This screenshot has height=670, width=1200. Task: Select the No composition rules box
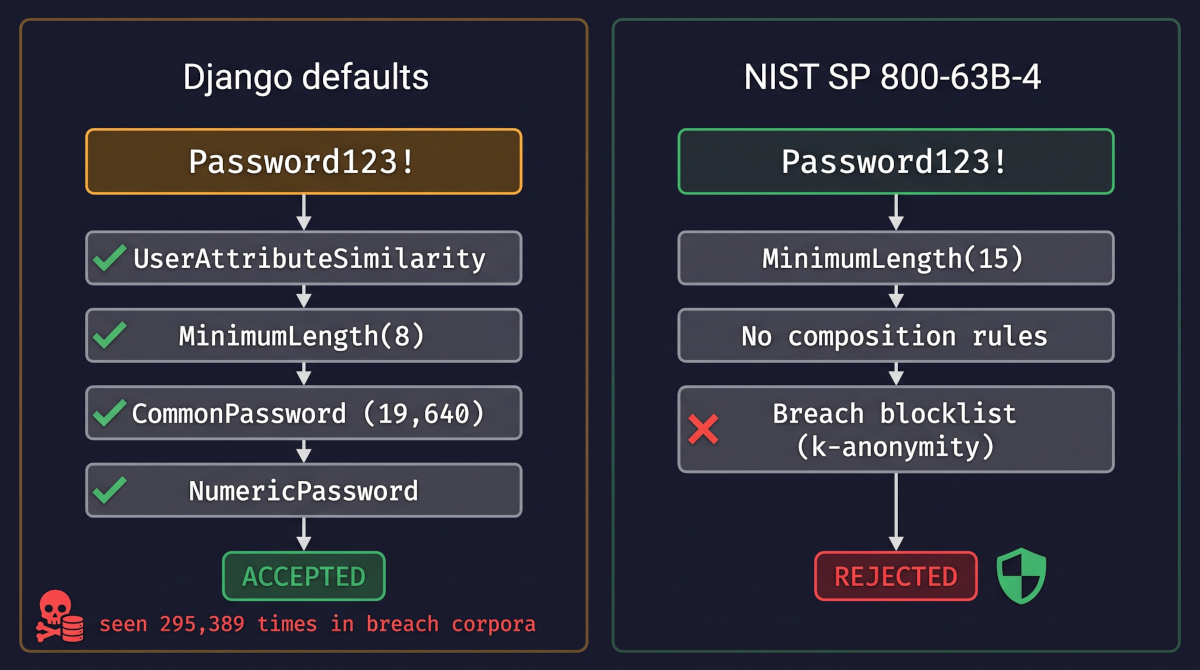click(896, 335)
